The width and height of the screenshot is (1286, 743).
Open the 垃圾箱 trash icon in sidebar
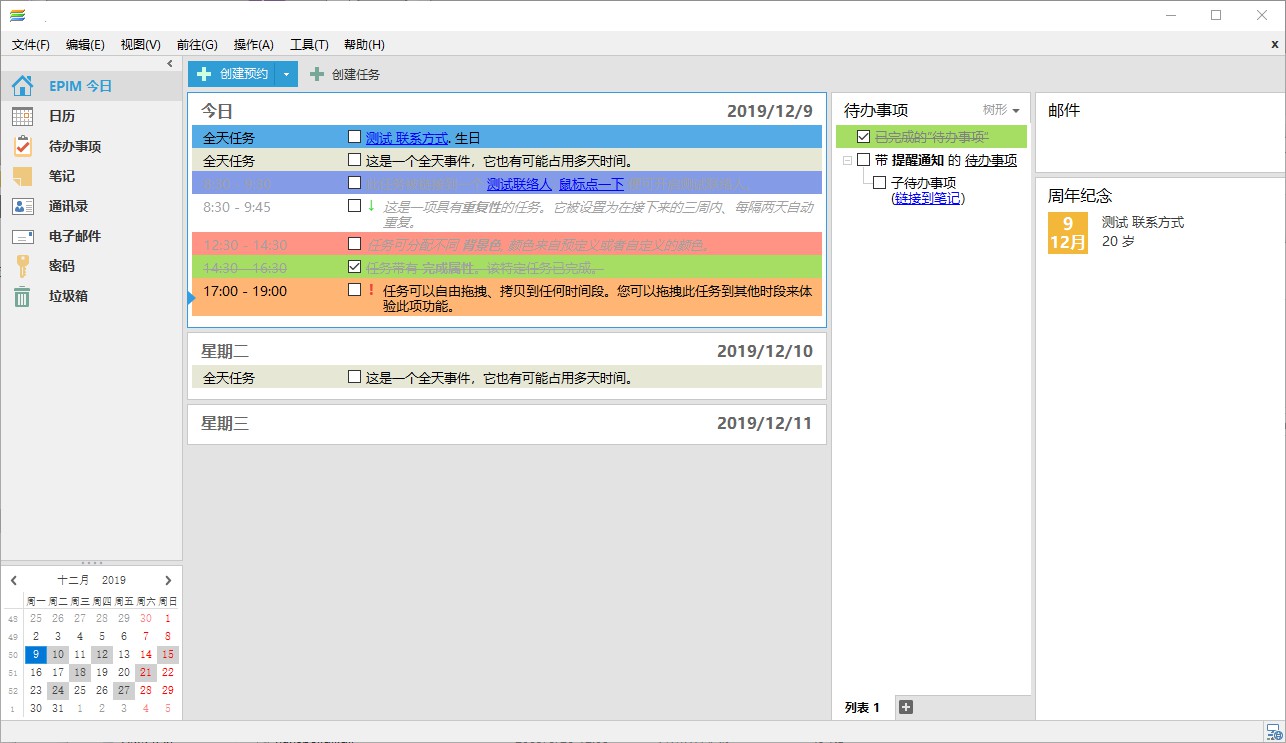[x=22, y=296]
